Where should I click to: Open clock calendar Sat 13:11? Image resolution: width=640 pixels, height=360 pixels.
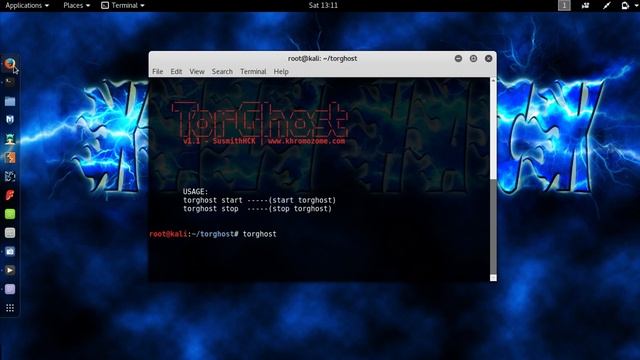tap(323, 5)
